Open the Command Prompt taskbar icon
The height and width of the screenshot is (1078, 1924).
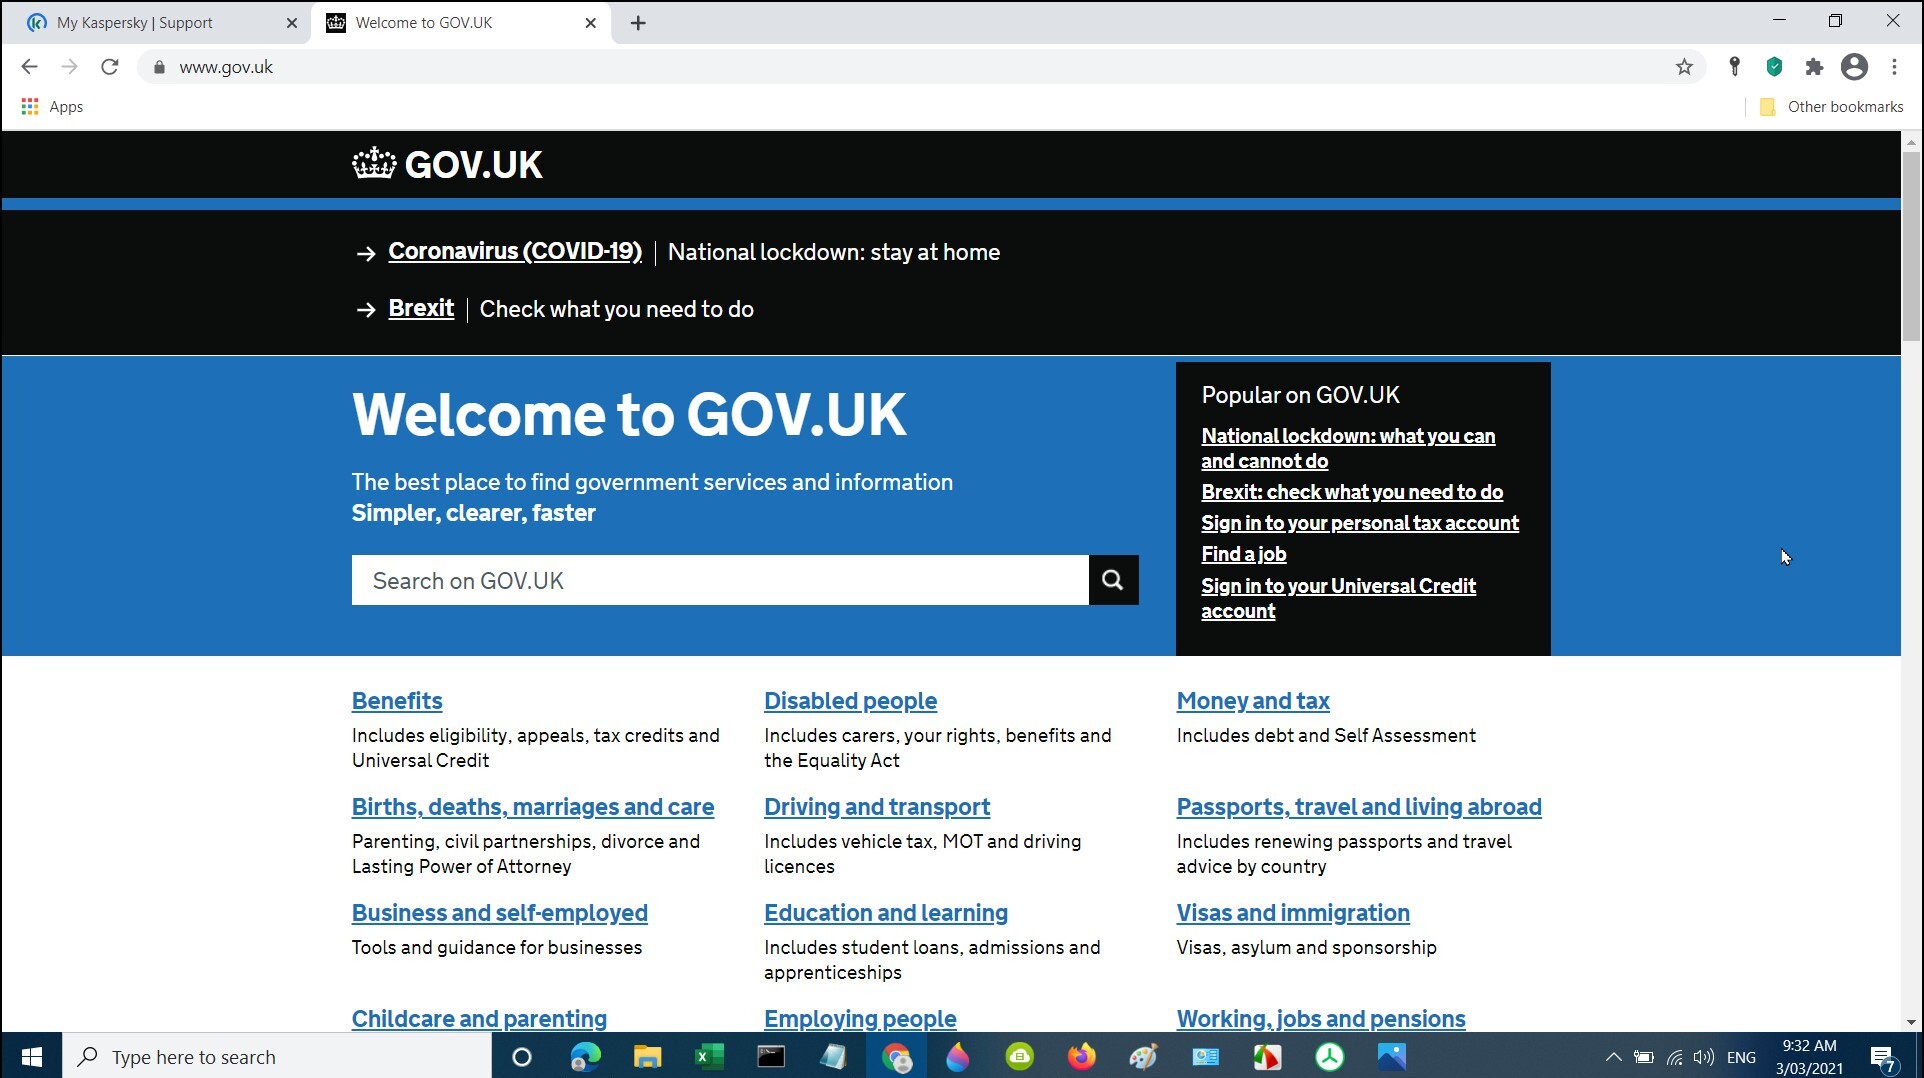tap(771, 1056)
